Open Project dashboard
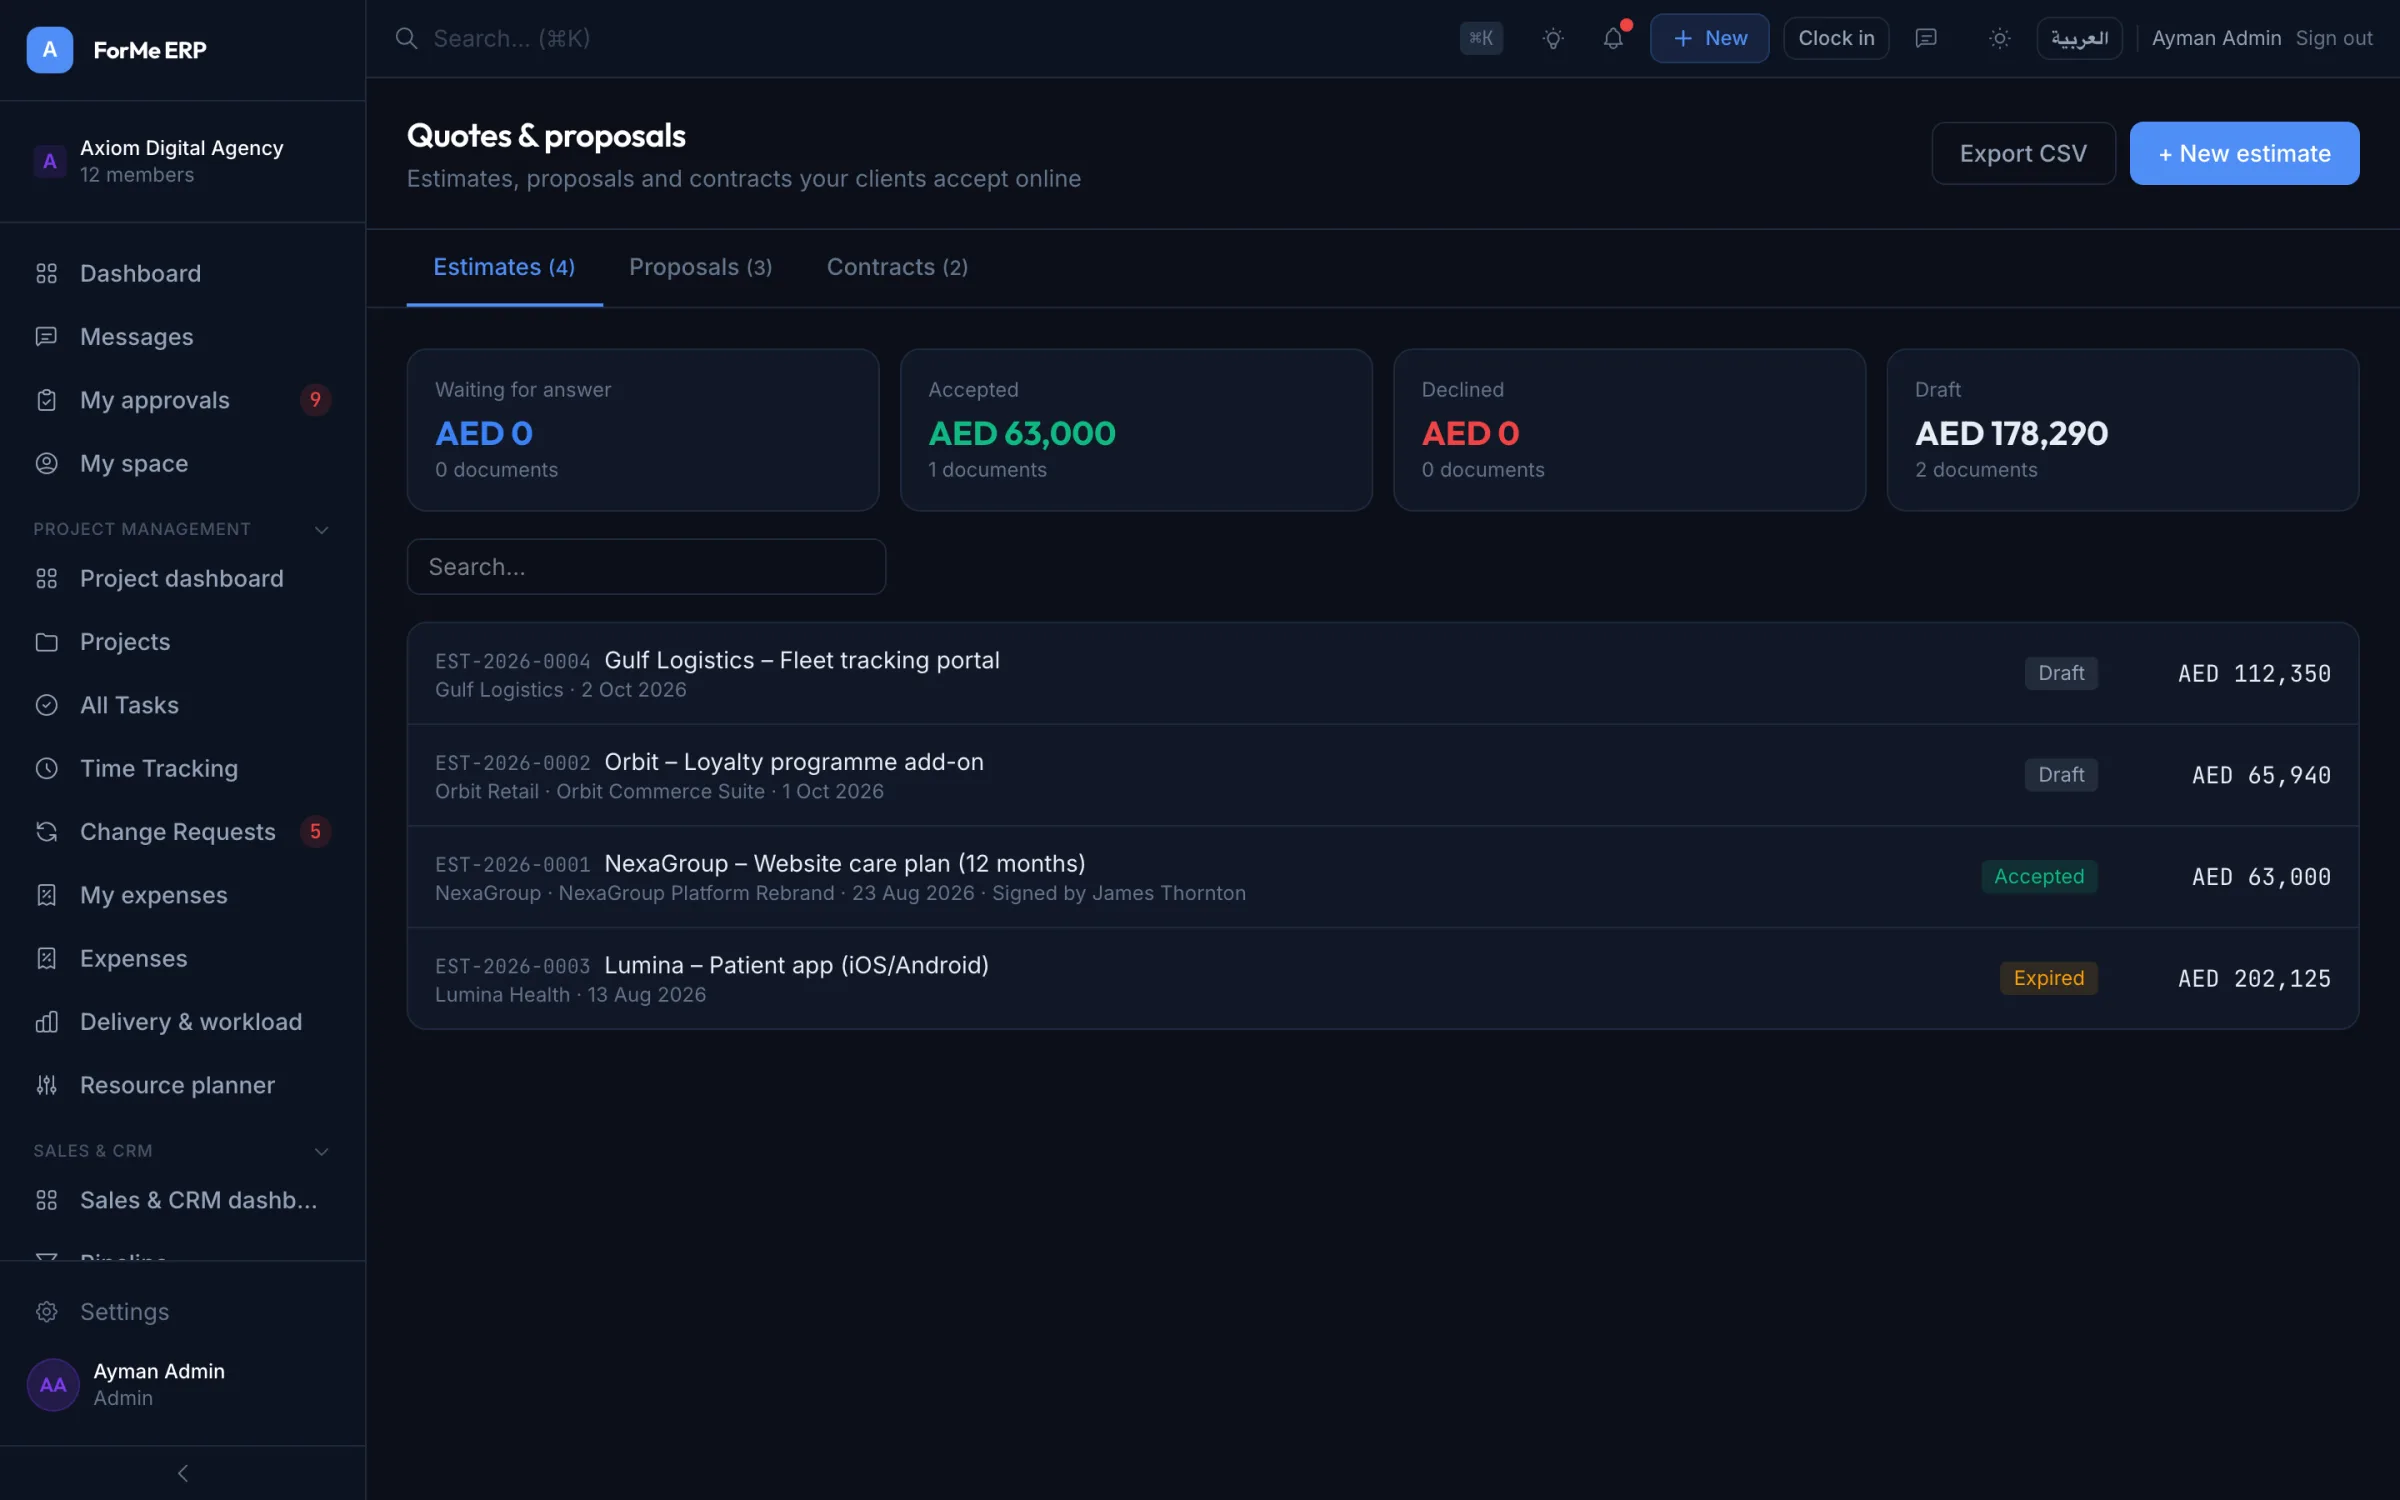Viewport: 2400px width, 1500px height. (x=182, y=578)
